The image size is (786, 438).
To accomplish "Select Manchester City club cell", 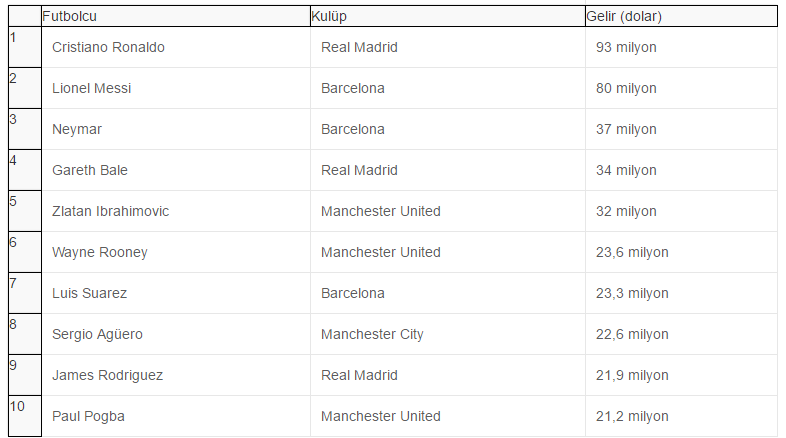I will point(448,334).
